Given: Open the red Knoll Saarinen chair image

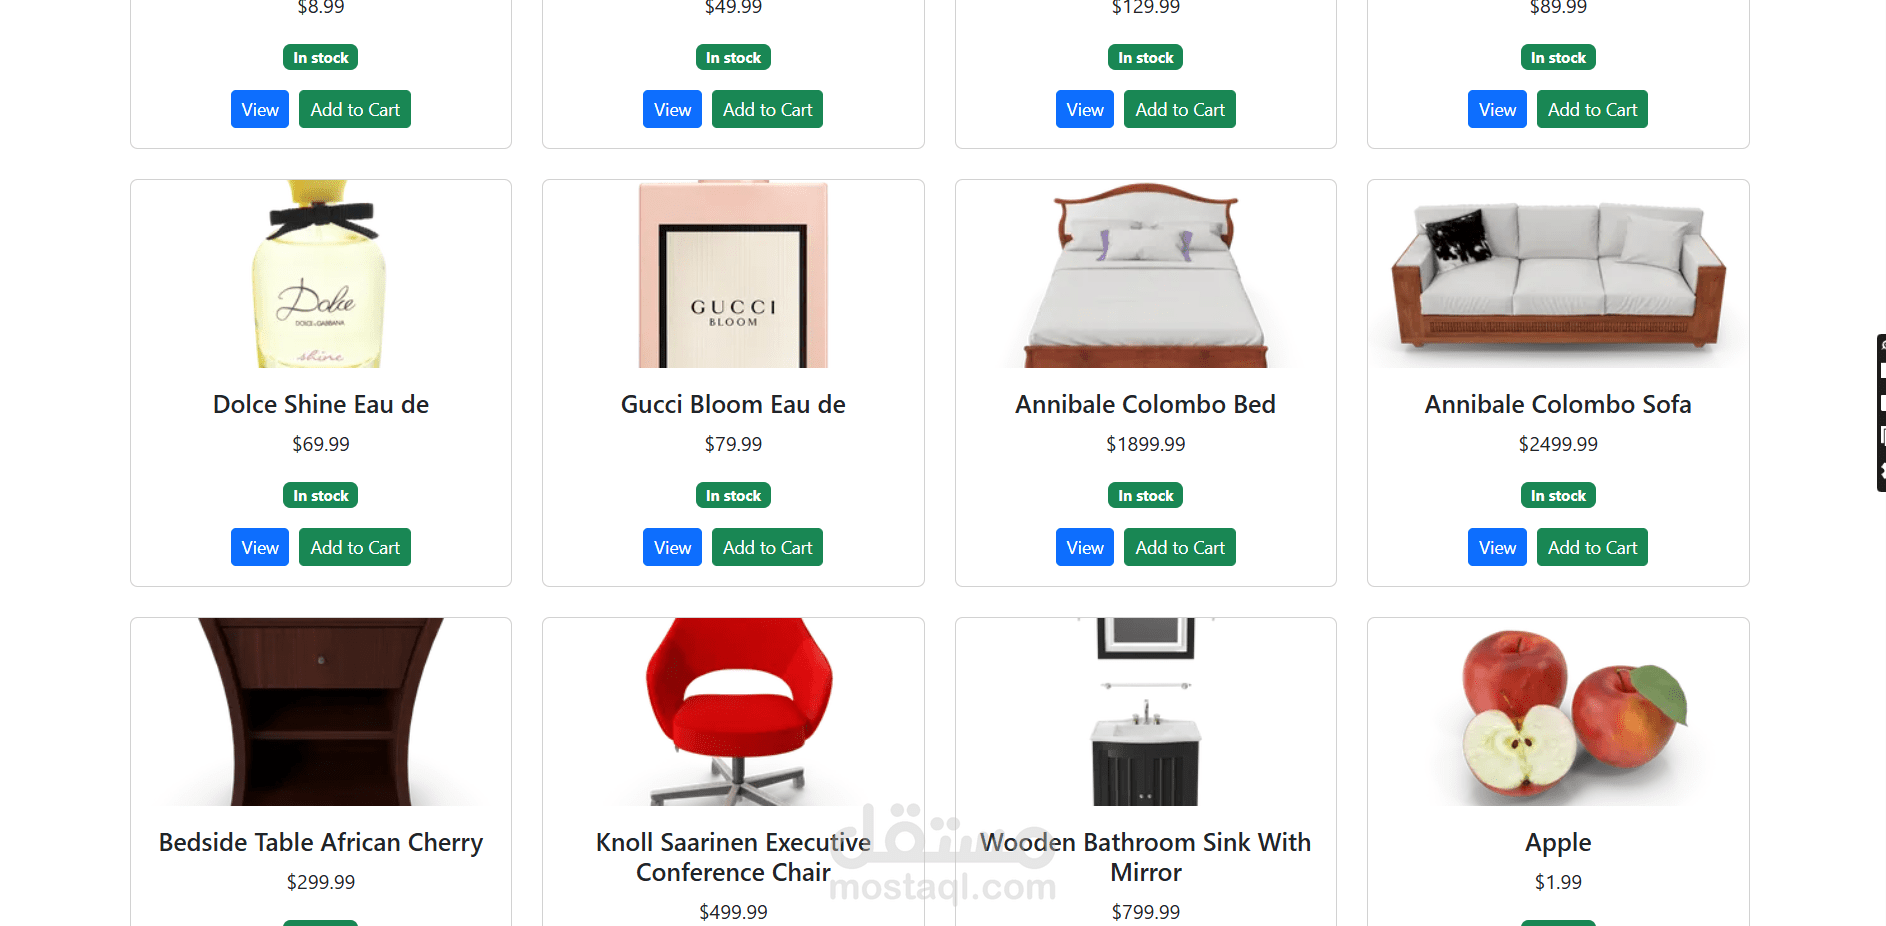Looking at the screenshot, I should pos(733,712).
